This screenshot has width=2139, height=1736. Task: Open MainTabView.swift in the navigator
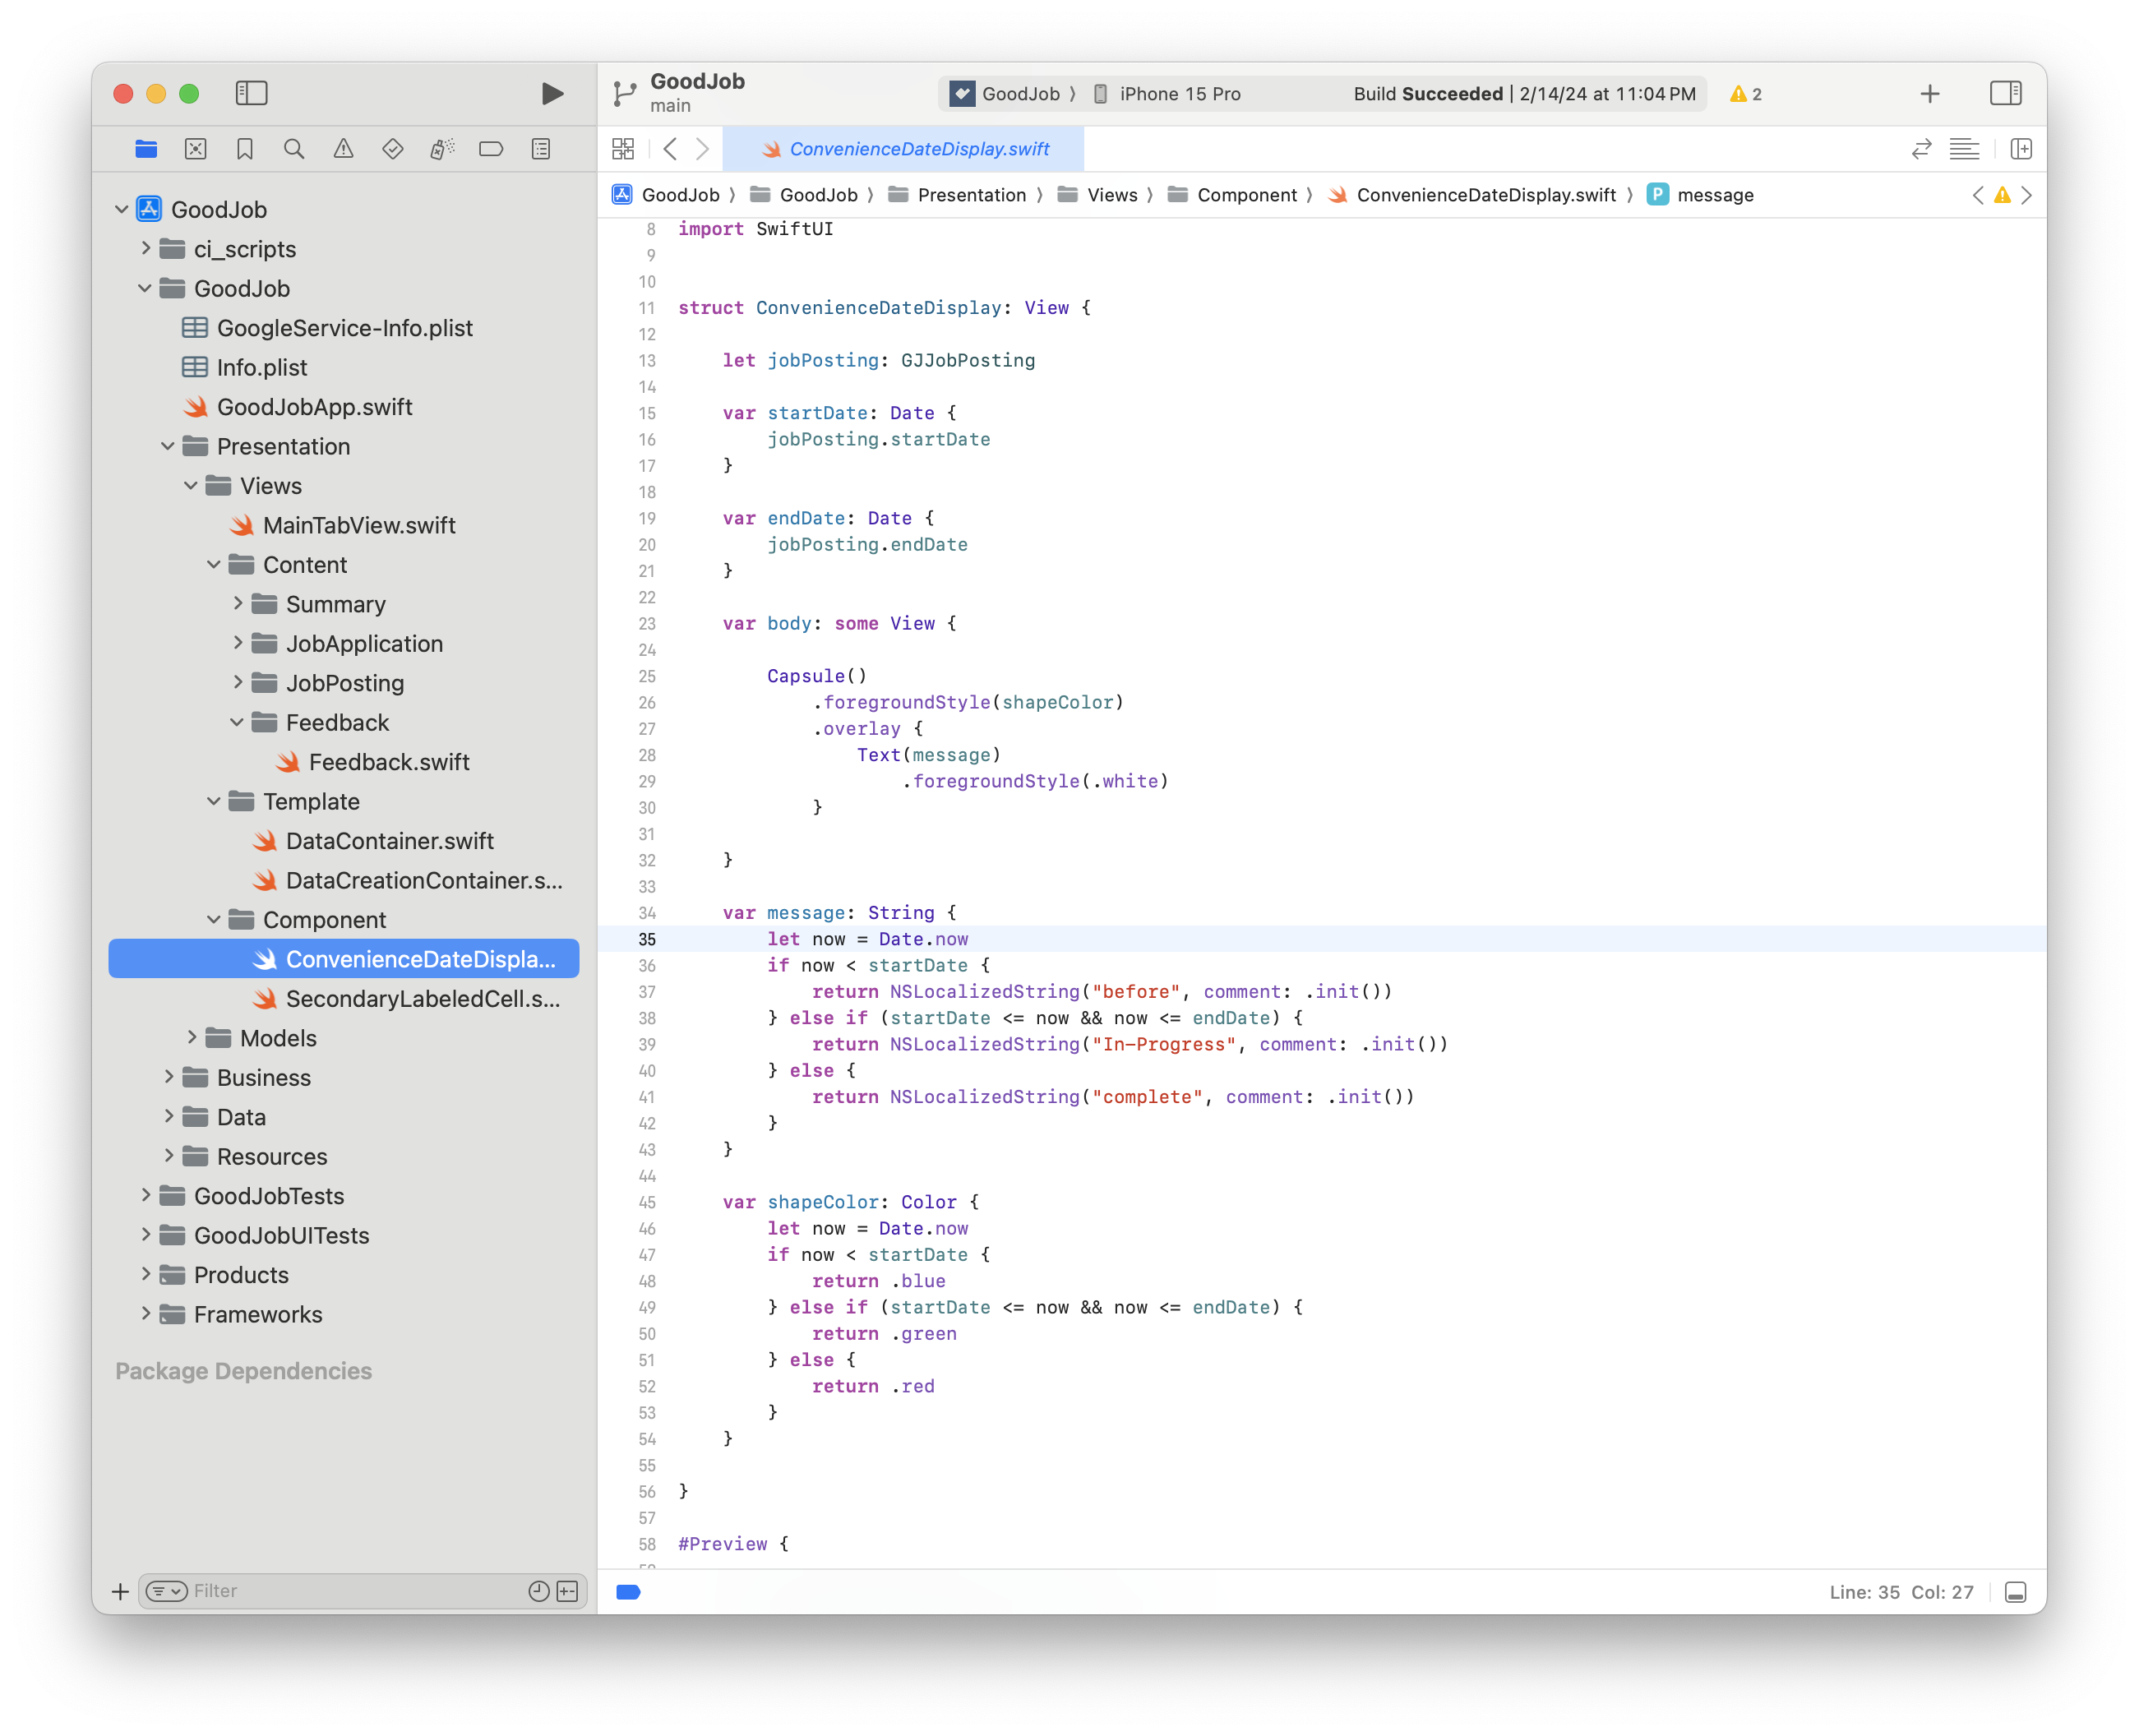click(358, 525)
